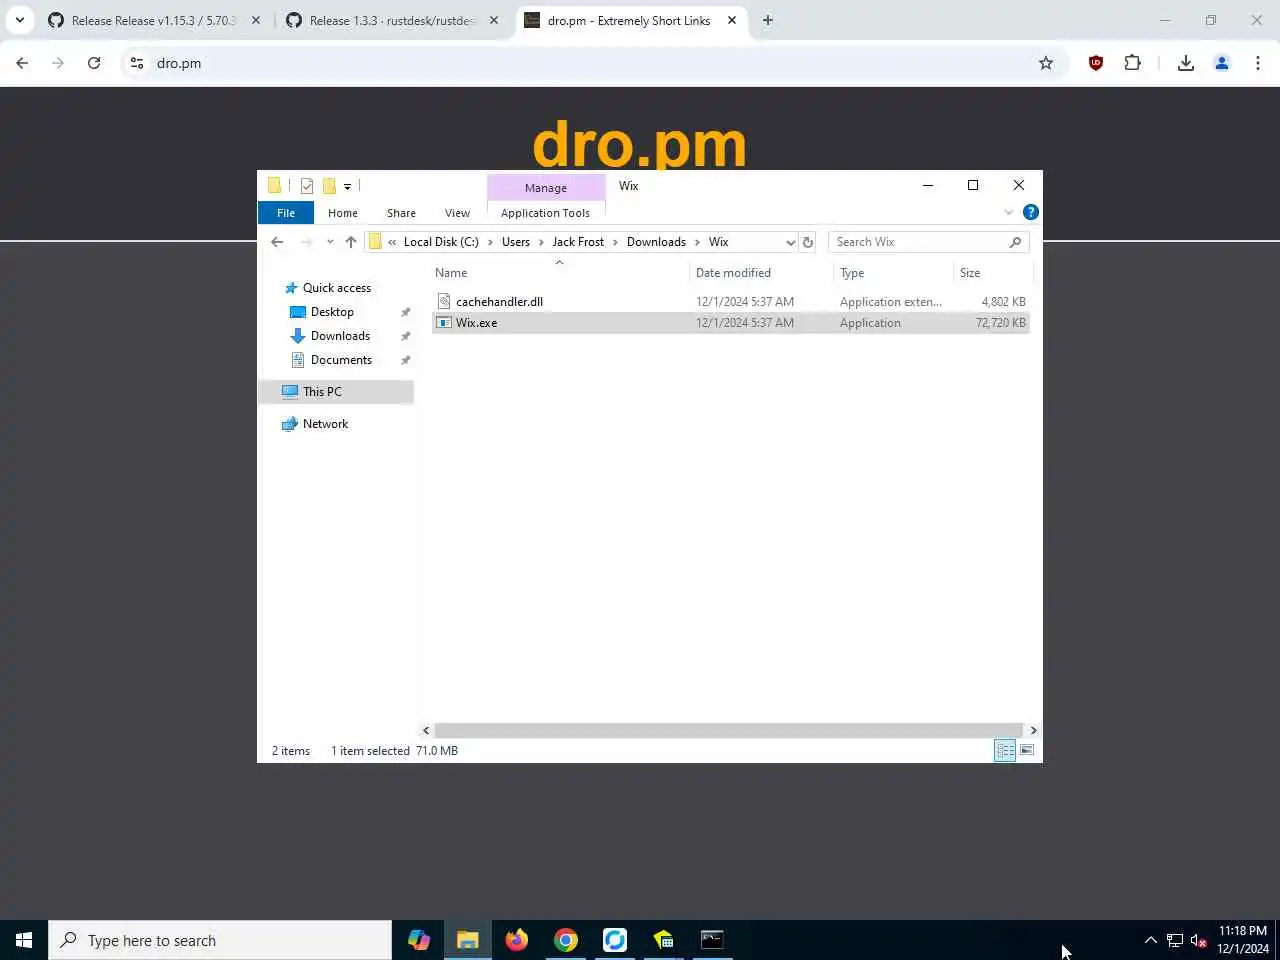
Task: Open Chrome extensions puzzle icon
Action: click(1132, 63)
